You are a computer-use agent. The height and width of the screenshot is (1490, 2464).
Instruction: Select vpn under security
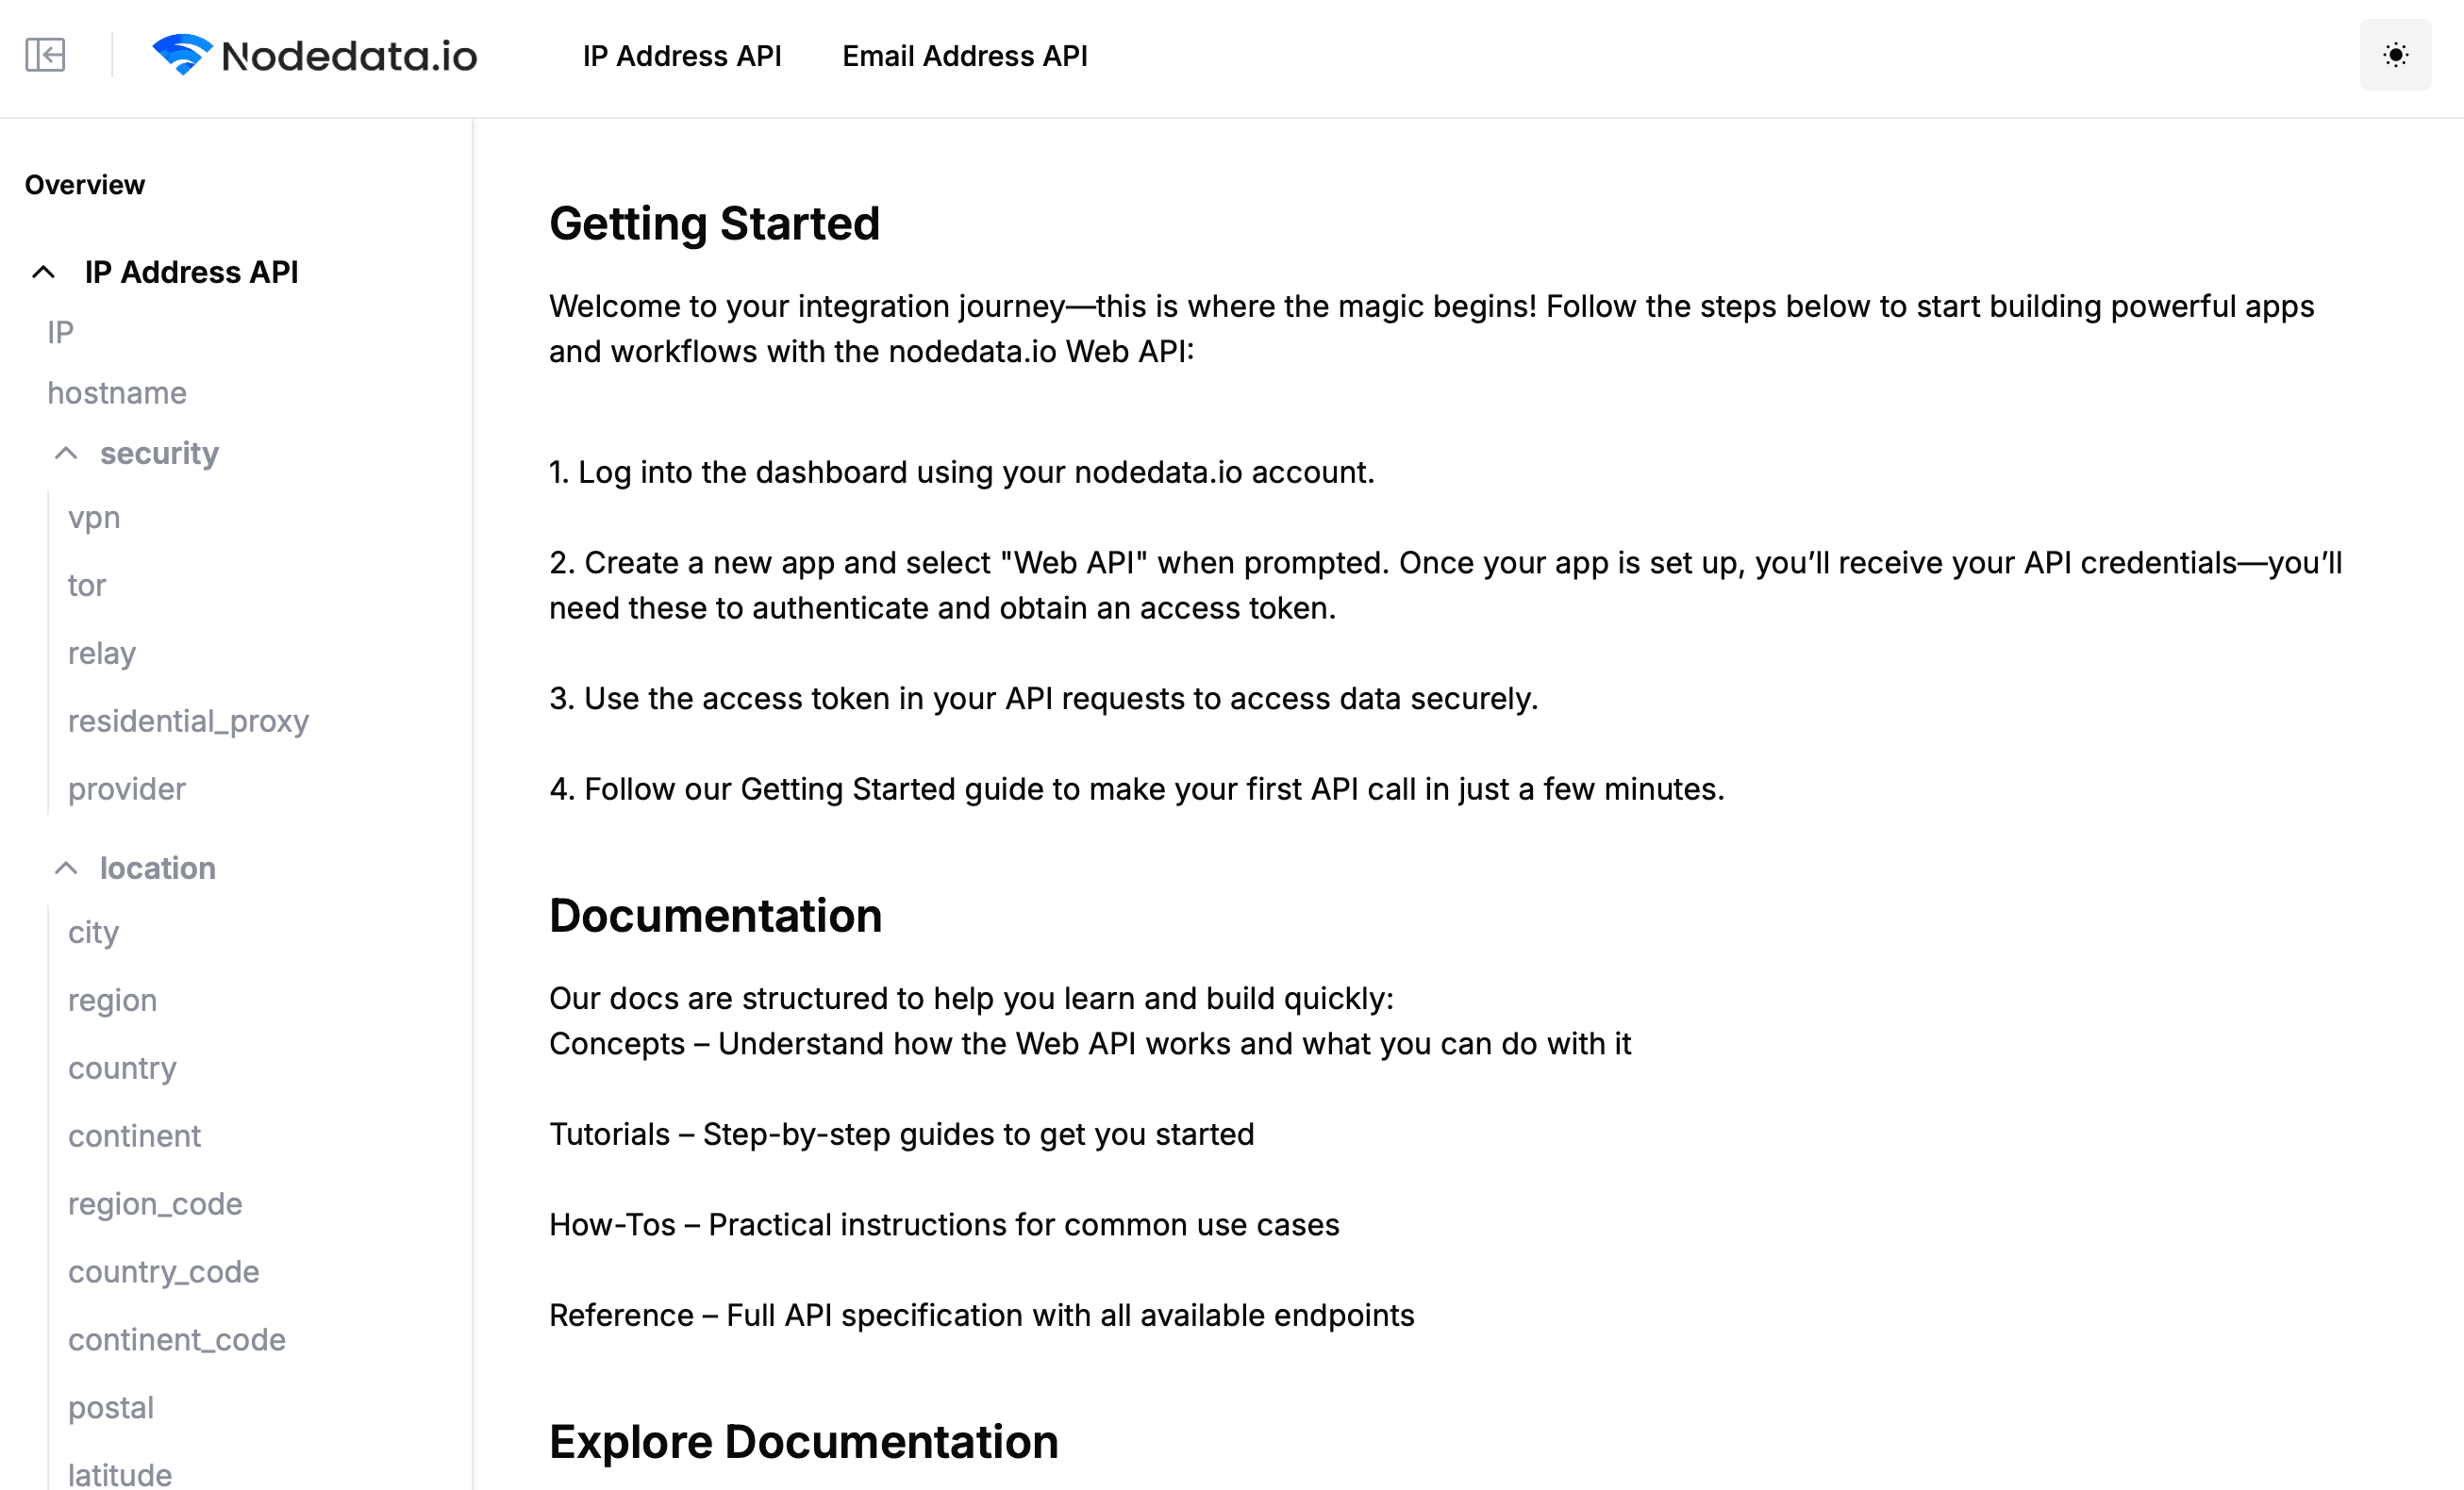(93, 517)
